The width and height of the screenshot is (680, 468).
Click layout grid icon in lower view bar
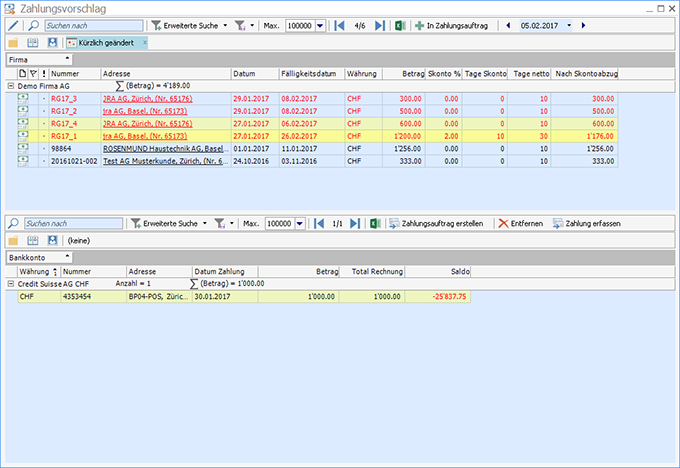coord(33,240)
